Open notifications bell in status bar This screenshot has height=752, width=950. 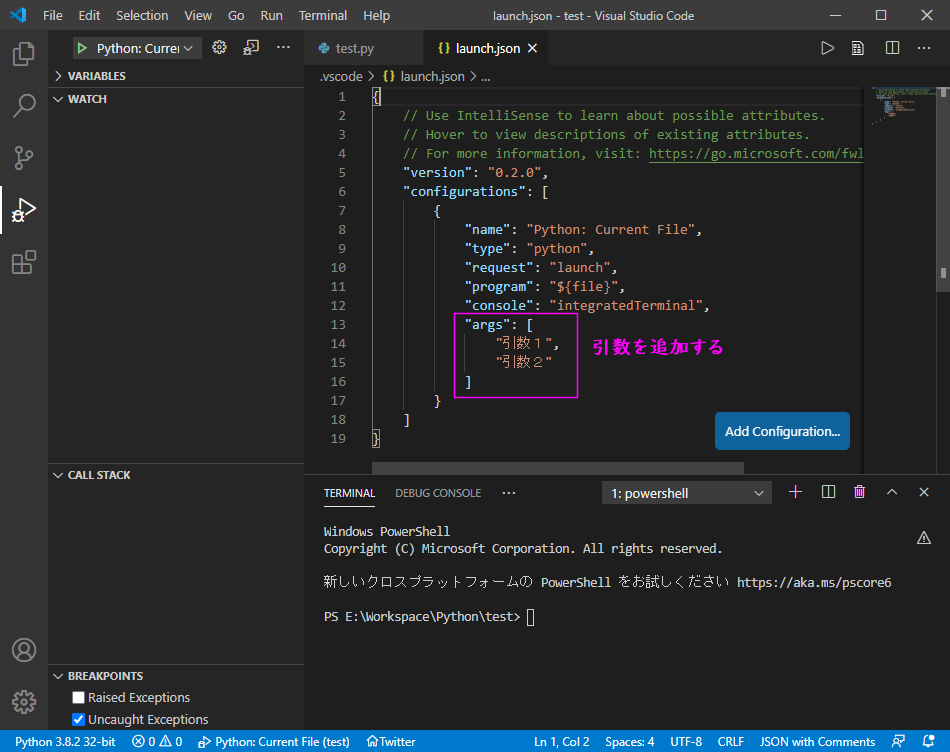pyautogui.click(x=928, y=741)
